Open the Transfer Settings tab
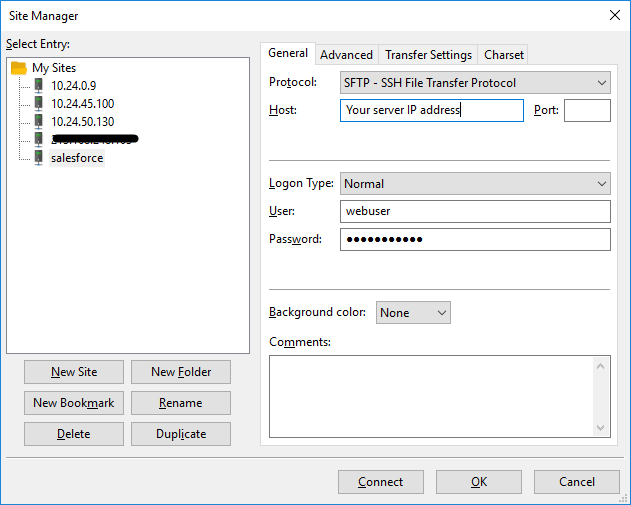Viewport: 631px width, 505px height. point(428,55)
